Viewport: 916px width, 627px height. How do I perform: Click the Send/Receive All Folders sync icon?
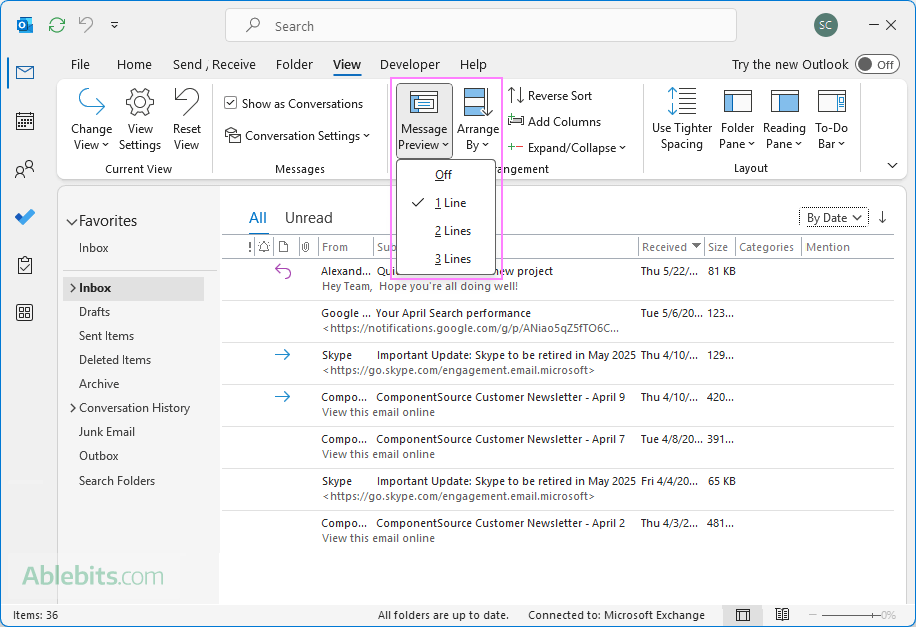(57, 25)
